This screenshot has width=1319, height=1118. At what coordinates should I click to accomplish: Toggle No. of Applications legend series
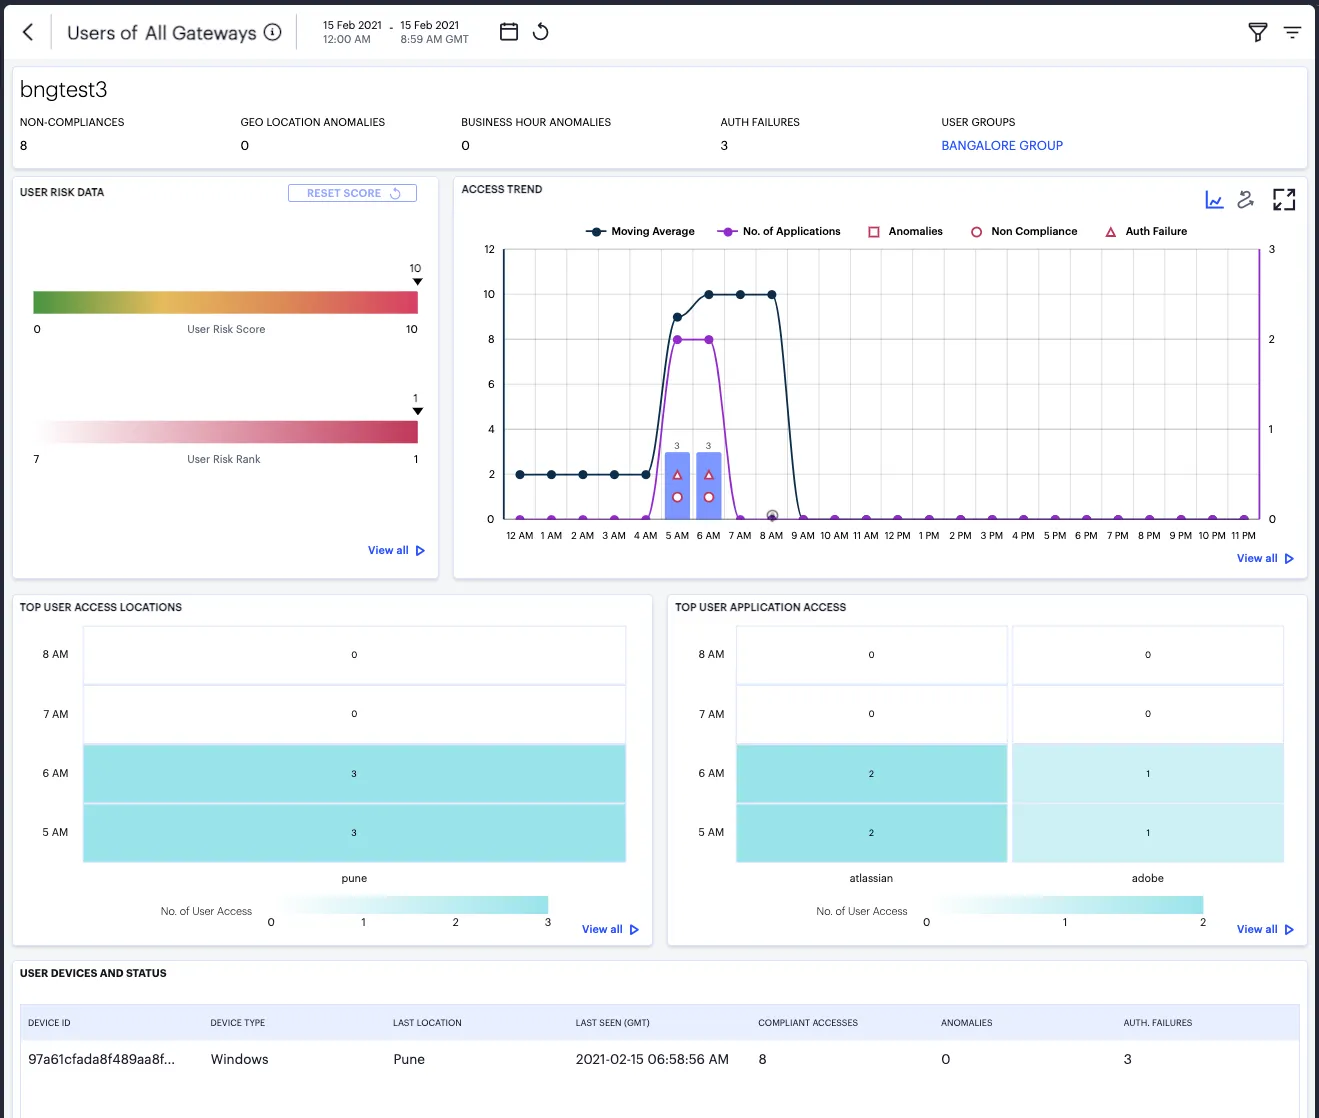[779, 231]
